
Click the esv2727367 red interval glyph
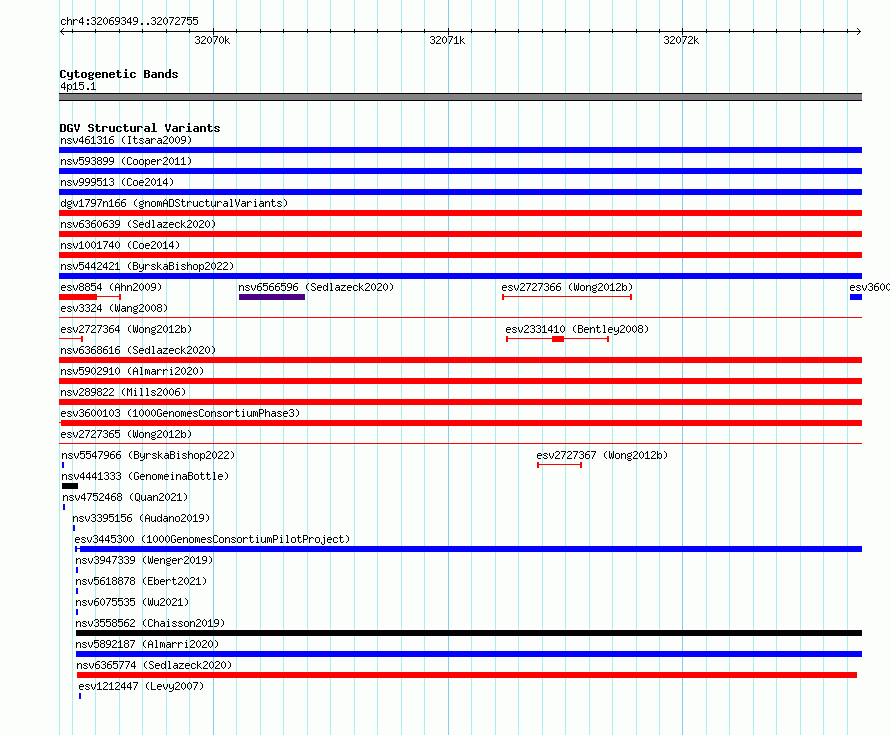tap(560, 465)
